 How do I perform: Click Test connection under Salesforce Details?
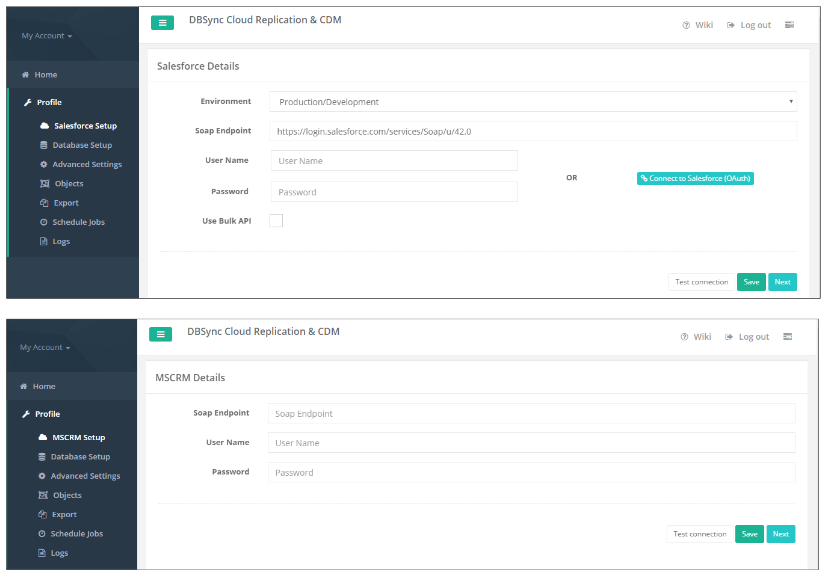pyautogui.click(x=701, y=282)
